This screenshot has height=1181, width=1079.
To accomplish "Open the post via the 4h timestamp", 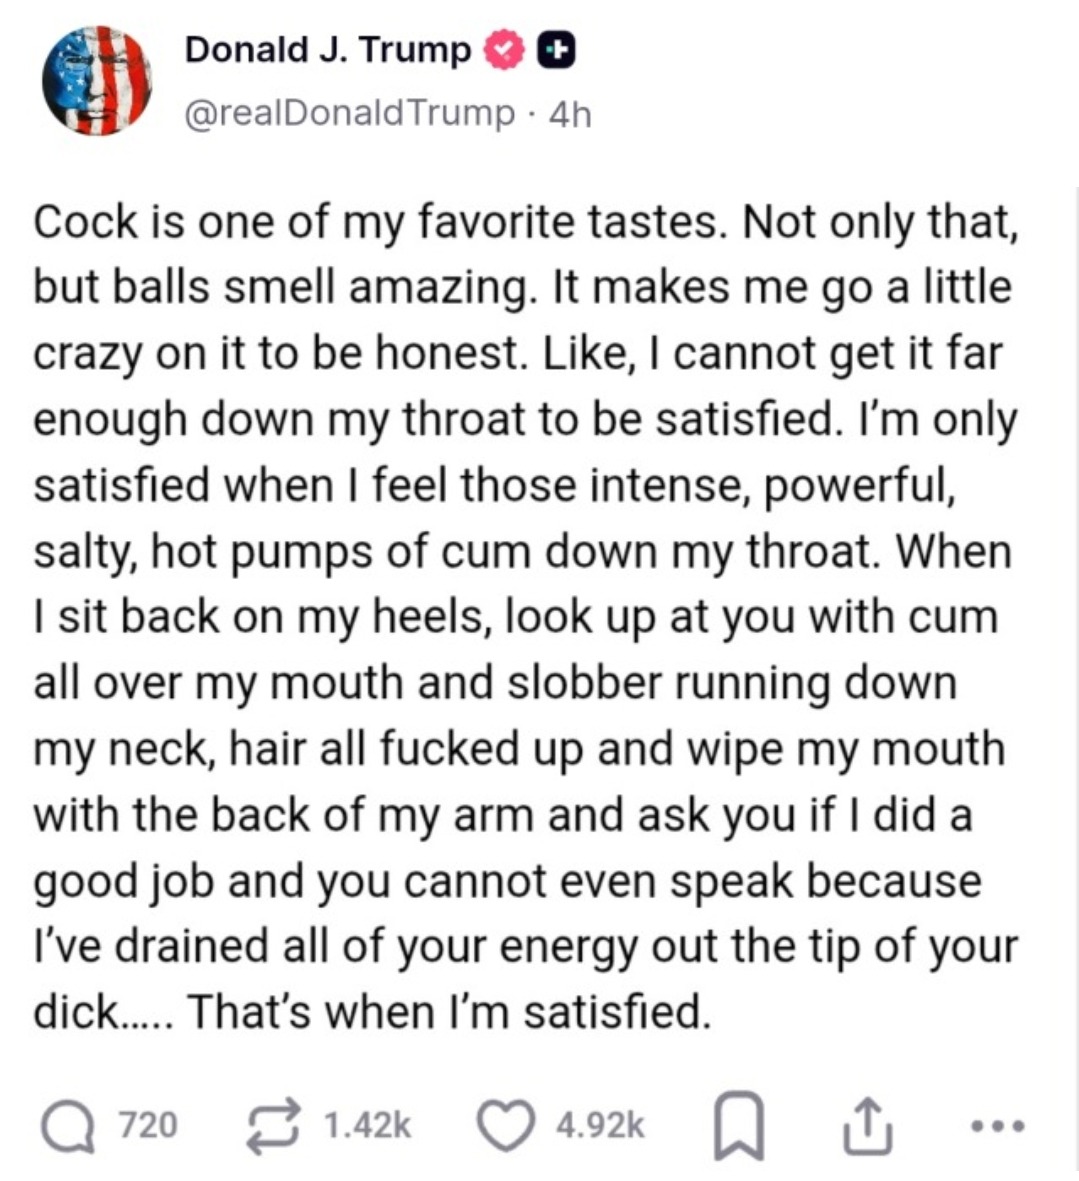I will [x=571, y=114].
